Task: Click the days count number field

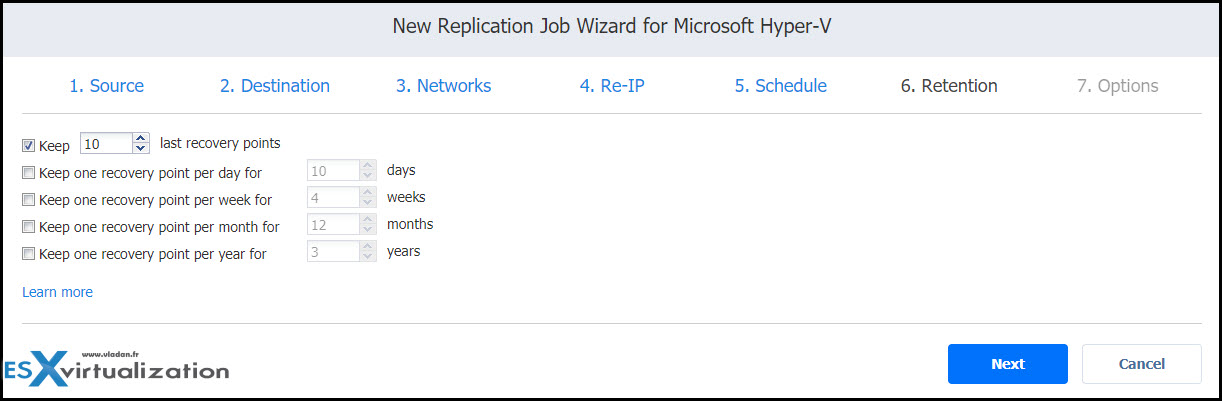Action: click(334, 170)
